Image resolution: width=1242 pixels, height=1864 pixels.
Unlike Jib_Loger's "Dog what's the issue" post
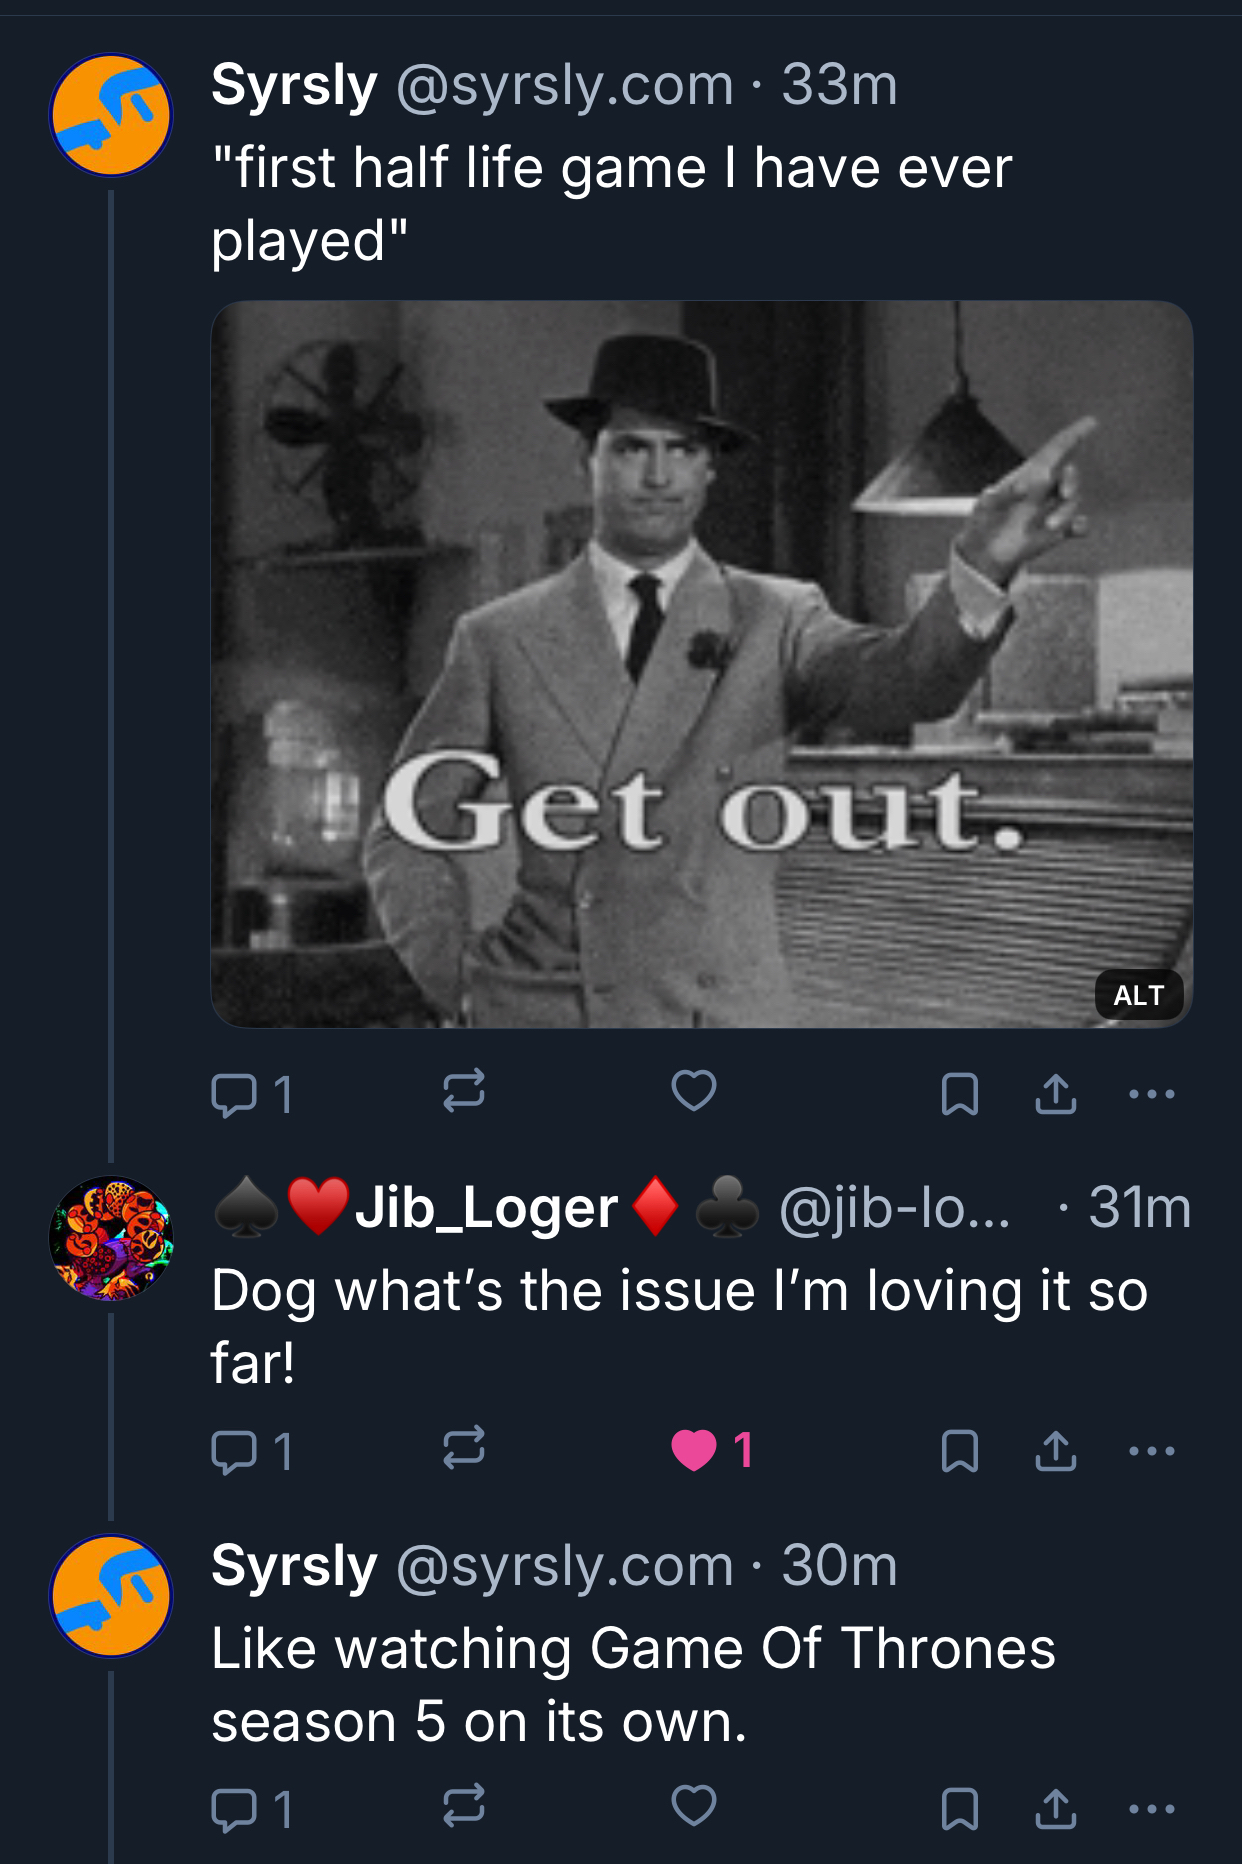[694, 1450]
